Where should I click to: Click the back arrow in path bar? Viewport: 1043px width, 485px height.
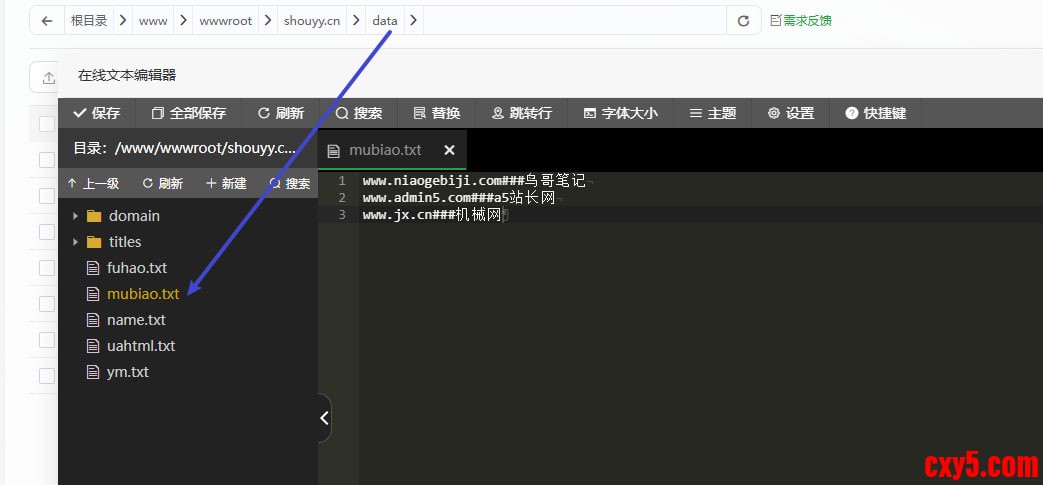(47, 21)
